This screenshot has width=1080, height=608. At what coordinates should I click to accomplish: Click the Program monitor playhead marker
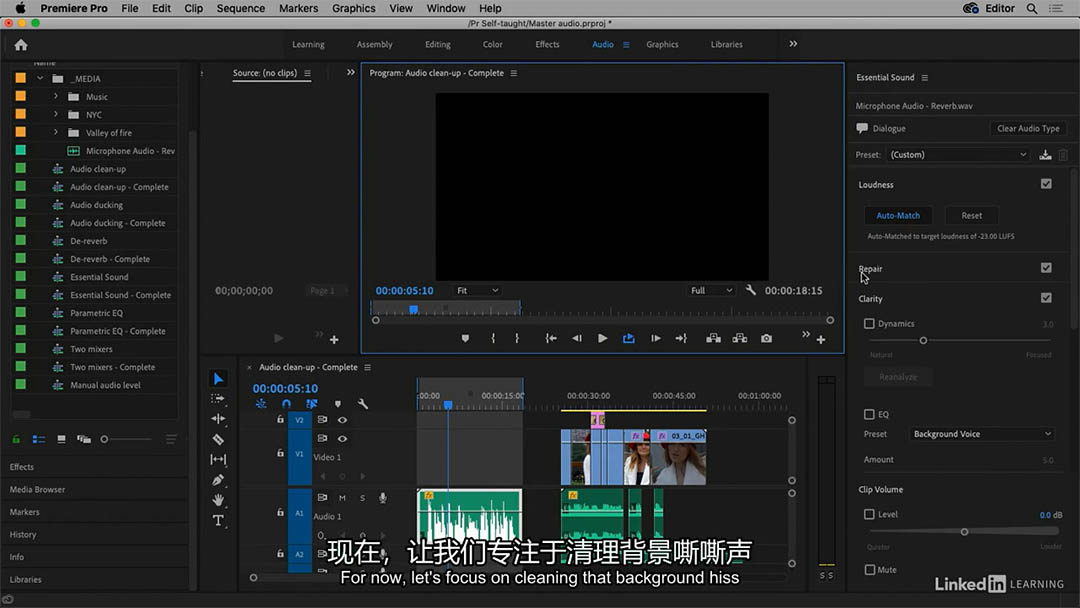click(413, 310)
